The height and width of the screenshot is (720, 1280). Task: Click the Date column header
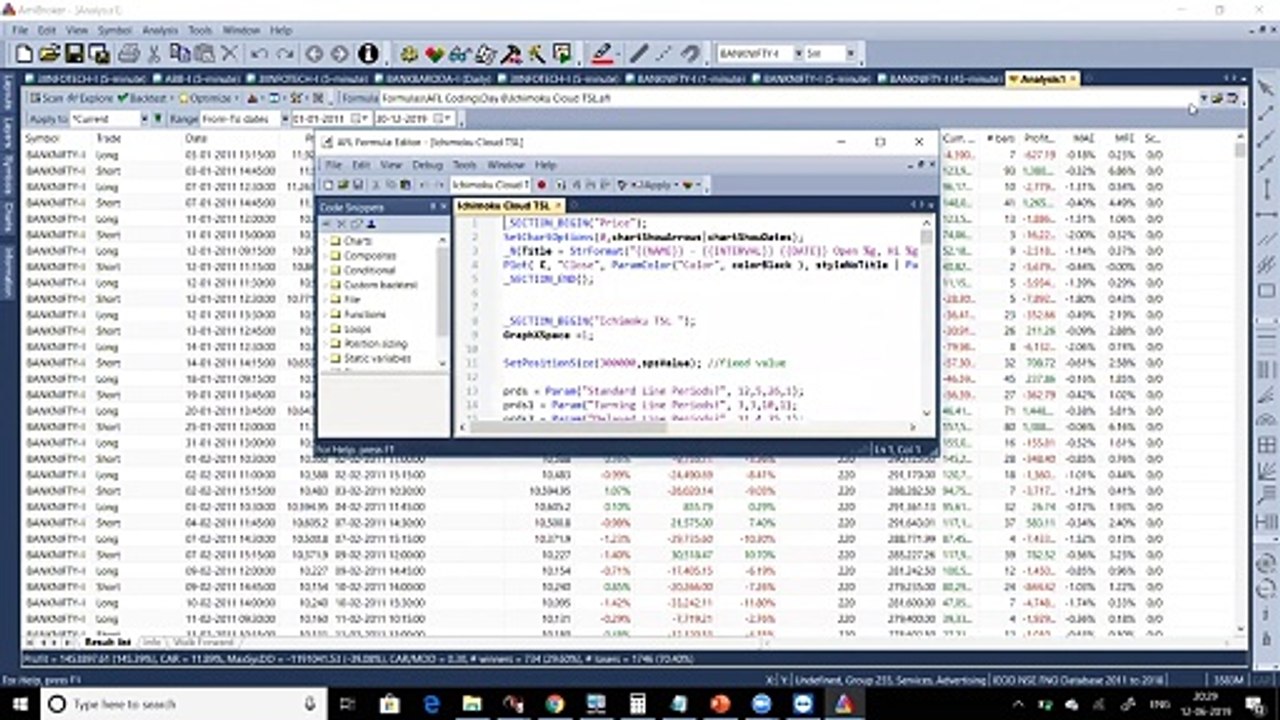coord(196,138)
